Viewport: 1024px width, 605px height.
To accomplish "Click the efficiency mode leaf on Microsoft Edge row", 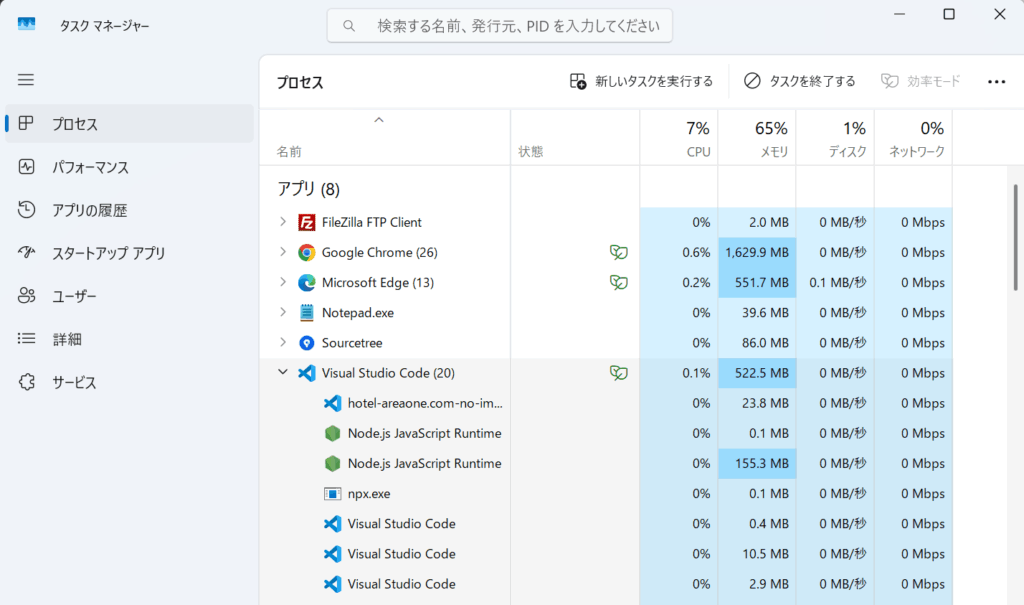I will [x=618, y=282].
